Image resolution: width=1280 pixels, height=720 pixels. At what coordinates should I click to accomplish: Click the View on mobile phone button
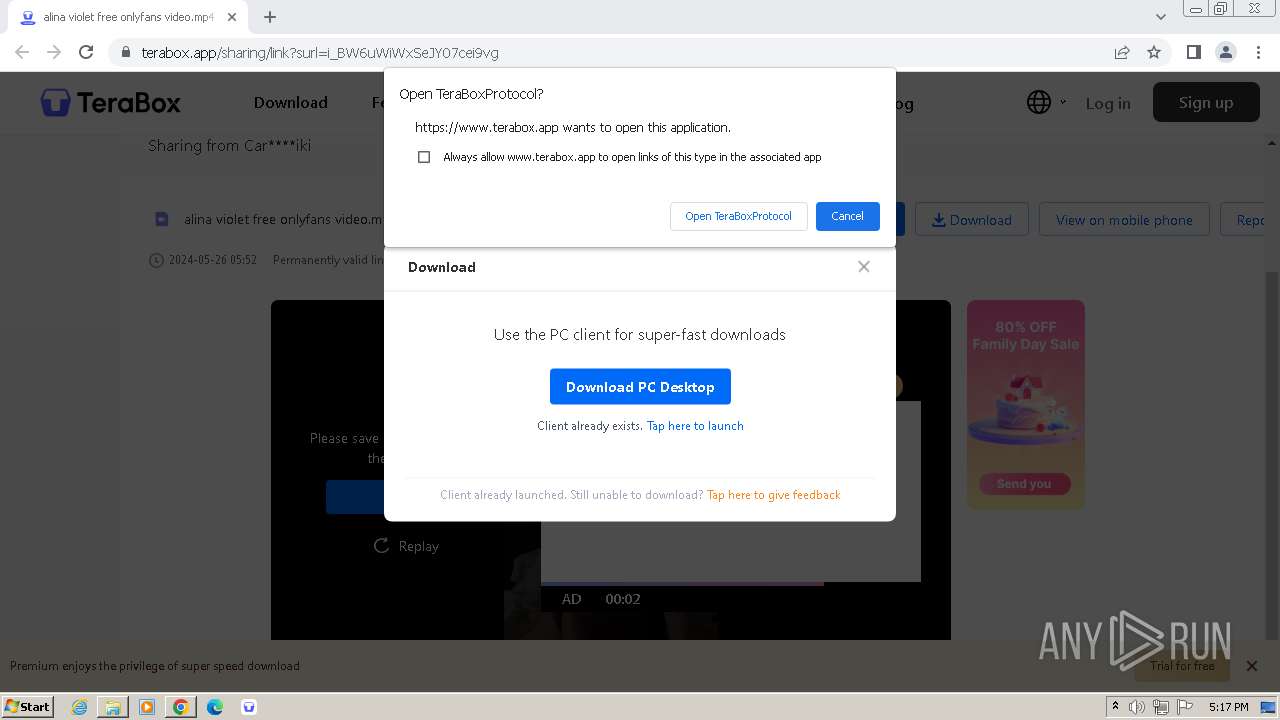coord(1124,219)
